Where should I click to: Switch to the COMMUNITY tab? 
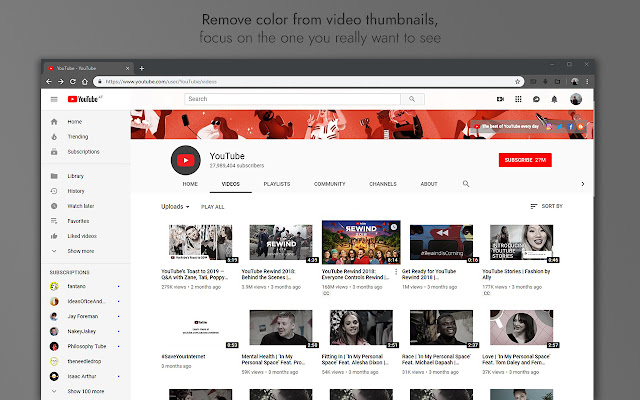click(x=329, y=184)
